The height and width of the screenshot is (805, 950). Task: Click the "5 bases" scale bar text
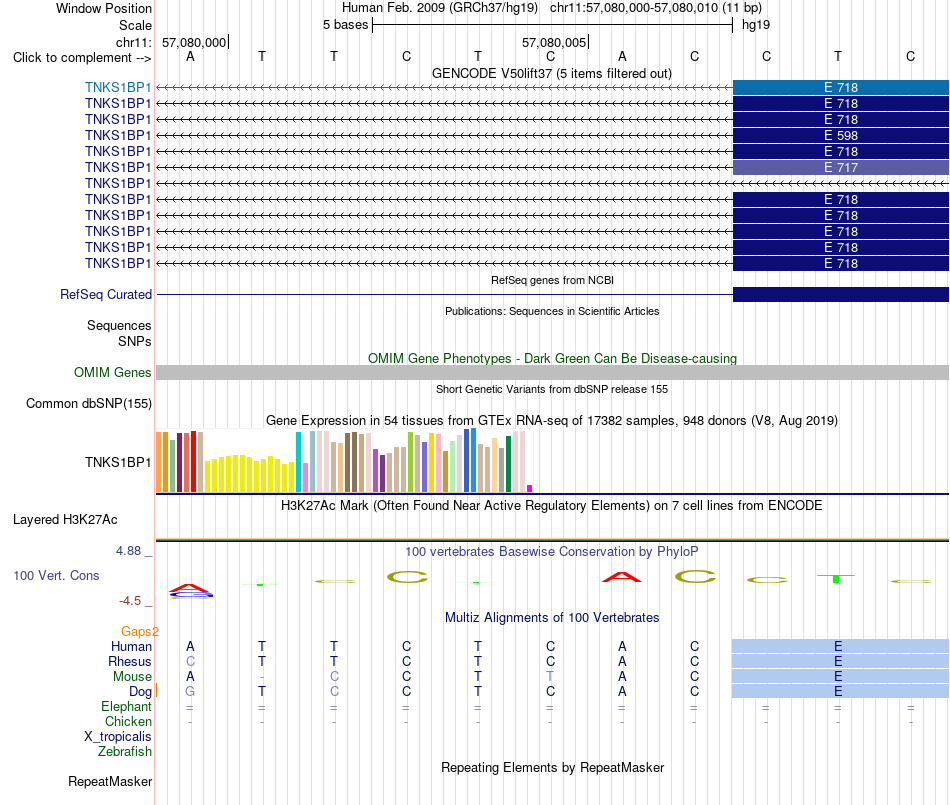tap(345, 25)
